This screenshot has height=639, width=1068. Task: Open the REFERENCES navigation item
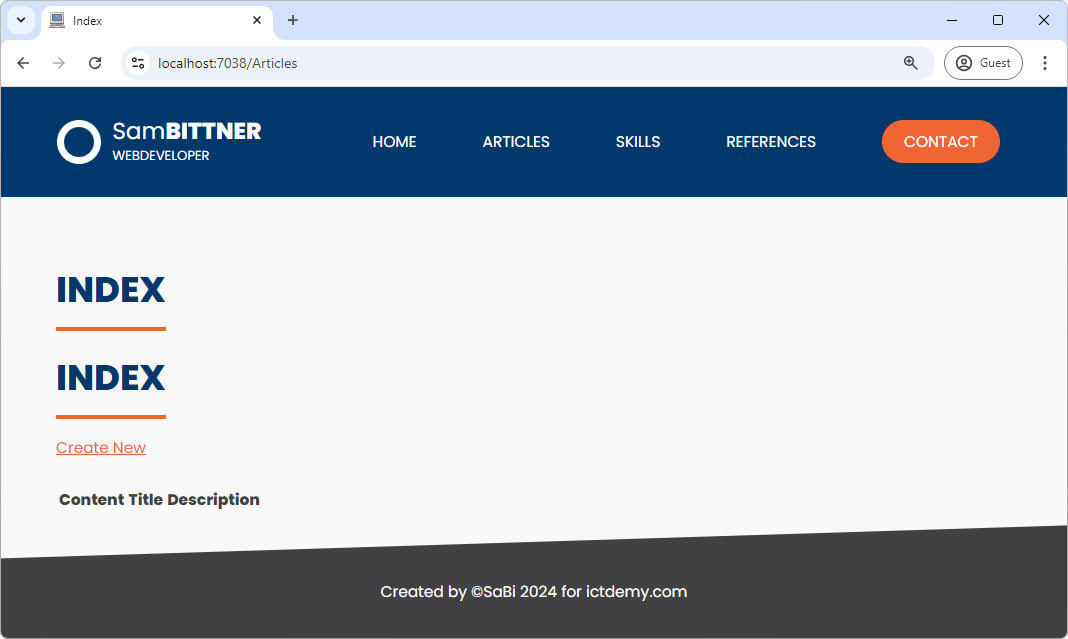[770, 142]
